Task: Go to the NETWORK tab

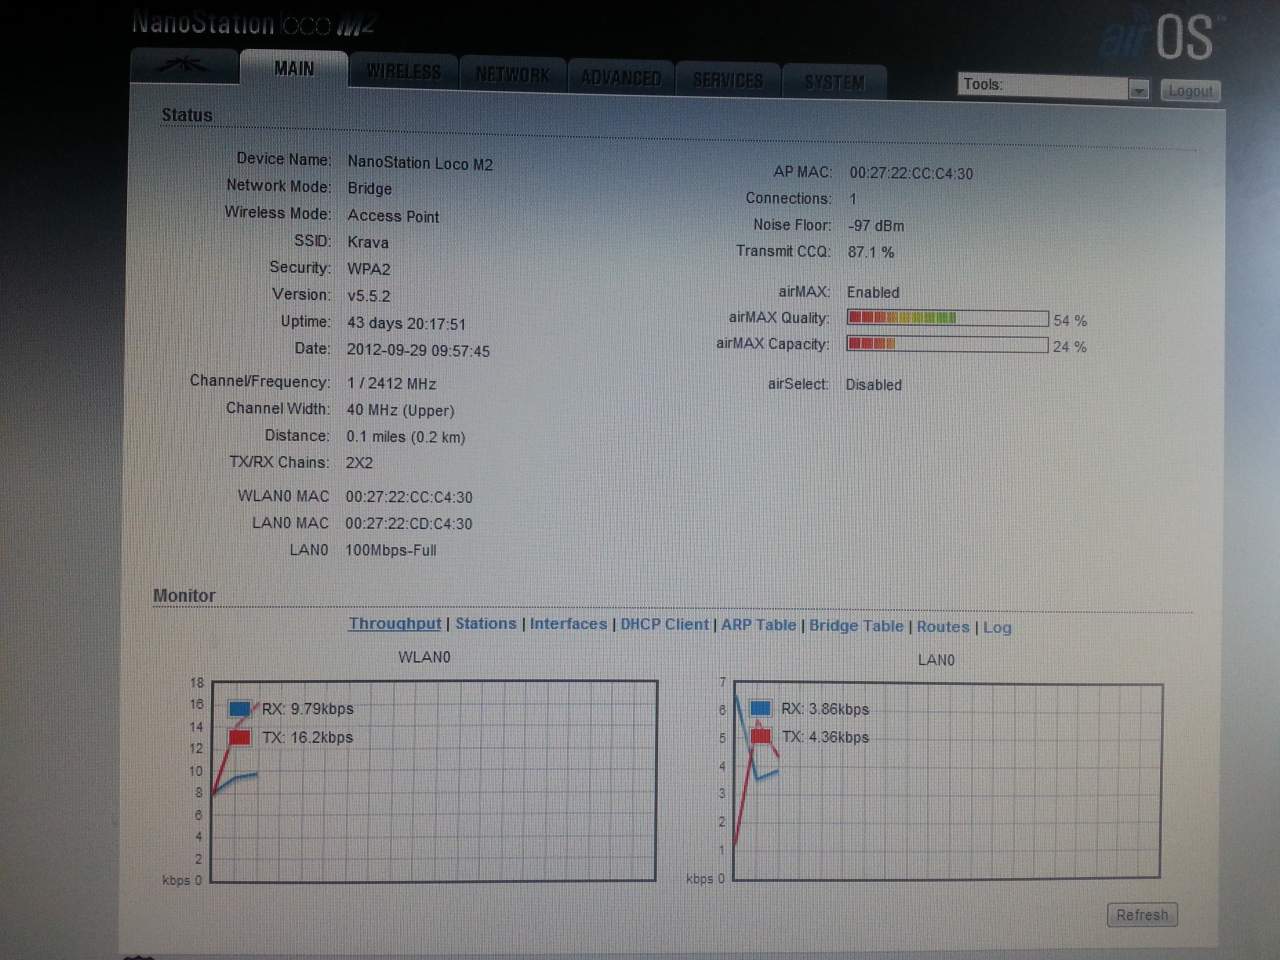Action: 512,75
